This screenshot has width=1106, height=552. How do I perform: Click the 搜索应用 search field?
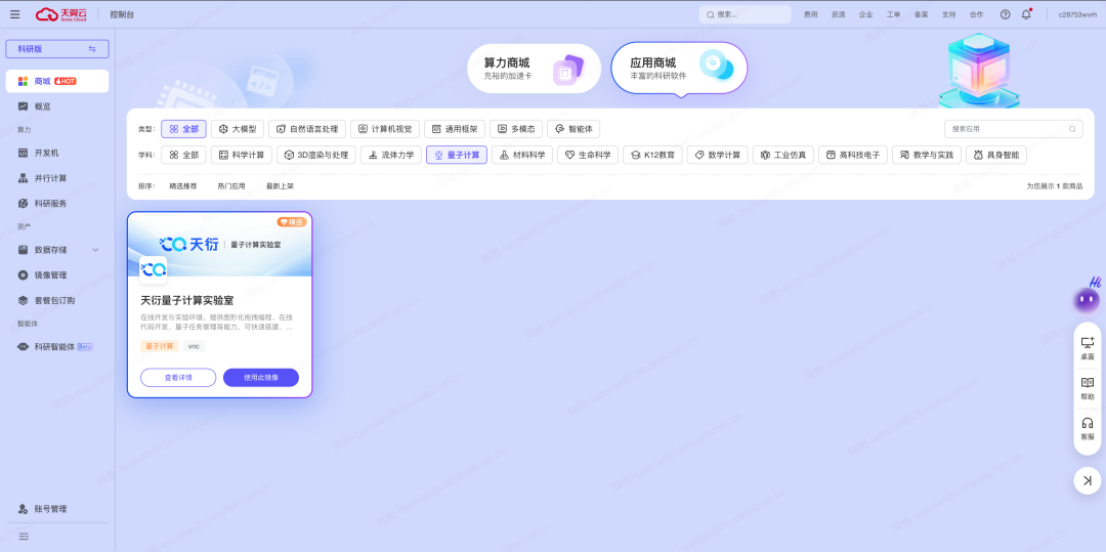click(1008, 129)
